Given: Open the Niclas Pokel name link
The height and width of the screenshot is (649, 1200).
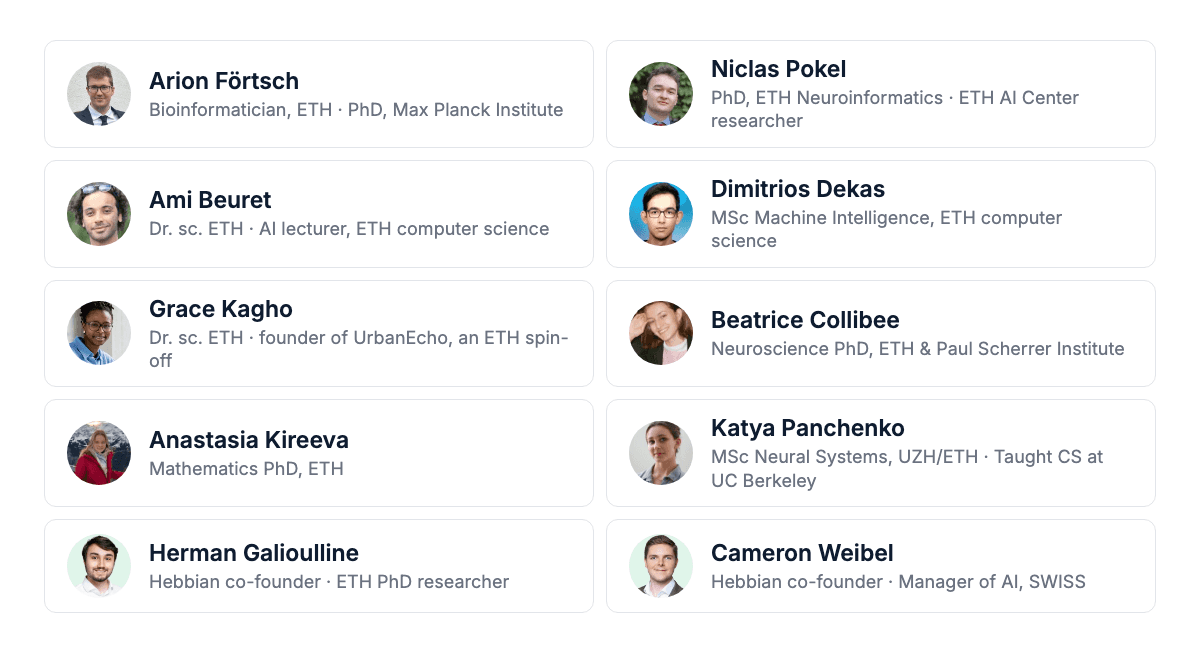Looking at the screenshot, I should click(778, 69).
